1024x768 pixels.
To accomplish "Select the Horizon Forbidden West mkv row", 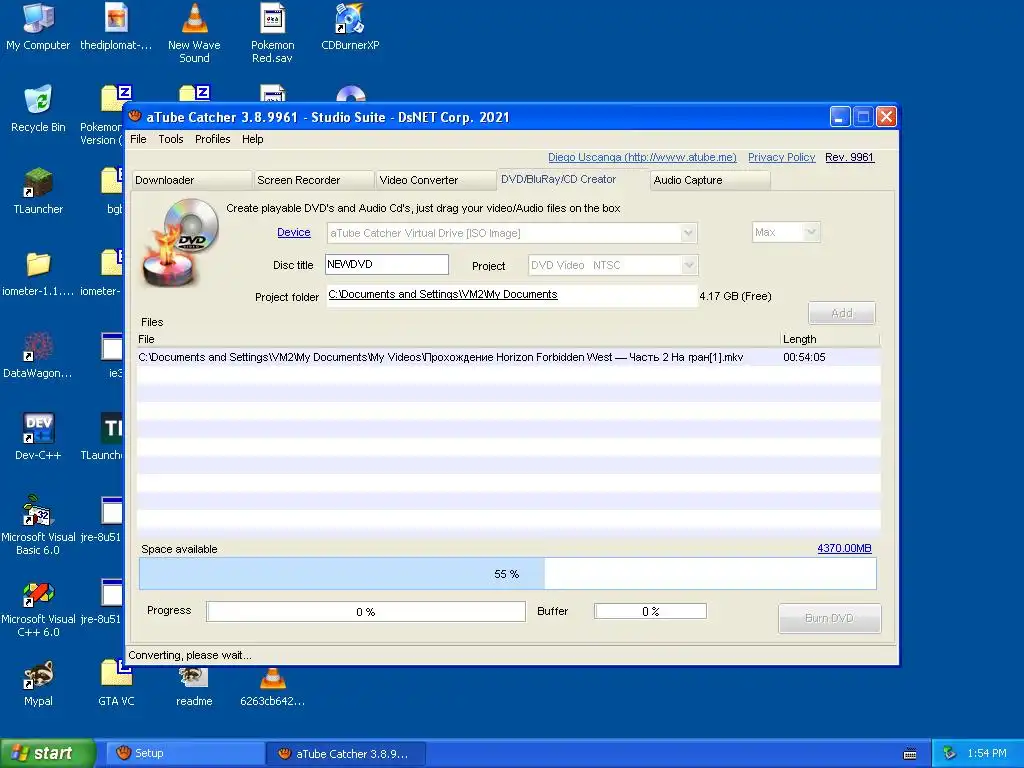I will pyautogui.click(x=508, y=357).
